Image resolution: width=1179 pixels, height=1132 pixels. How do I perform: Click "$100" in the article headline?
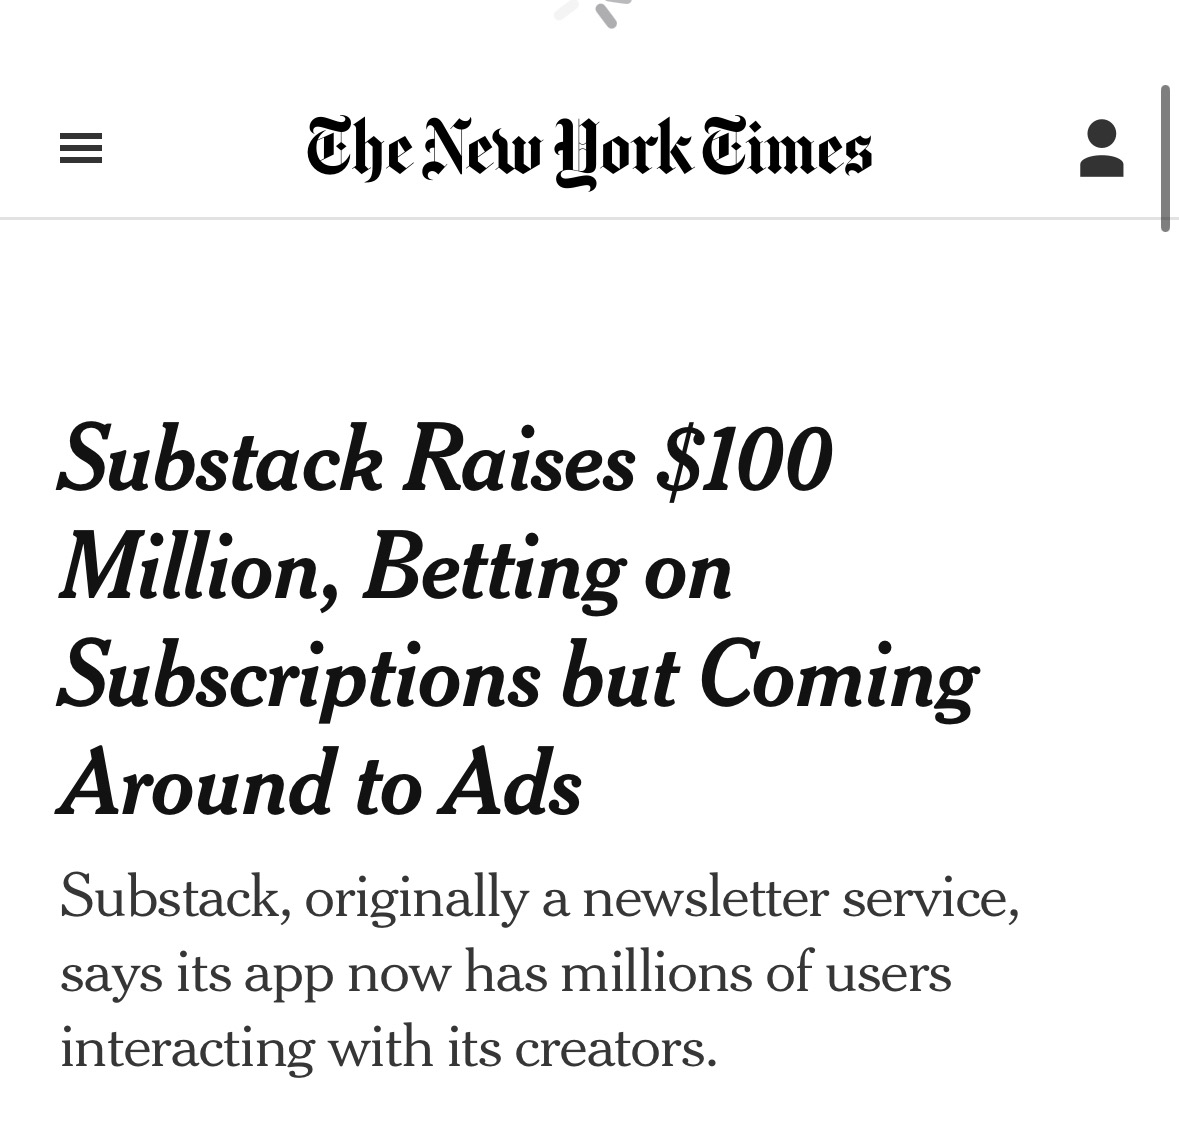click(x=744, y=461)
